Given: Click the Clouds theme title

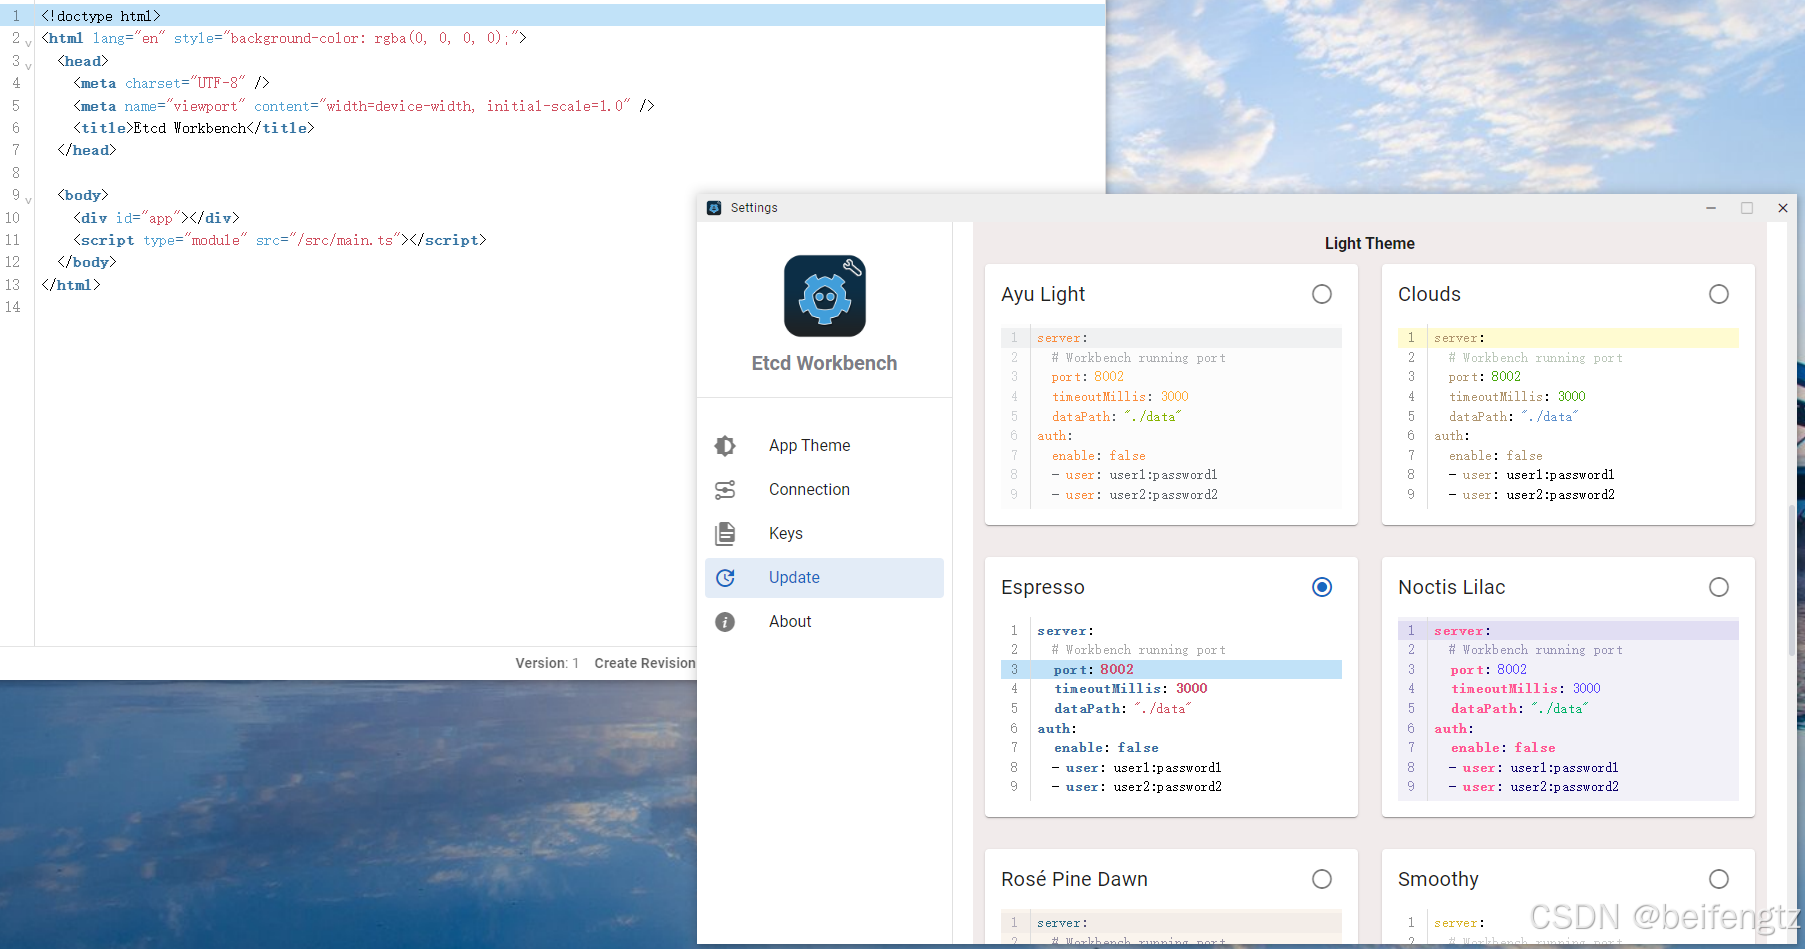Looking at the screenshot, I should pos(1429,294).
